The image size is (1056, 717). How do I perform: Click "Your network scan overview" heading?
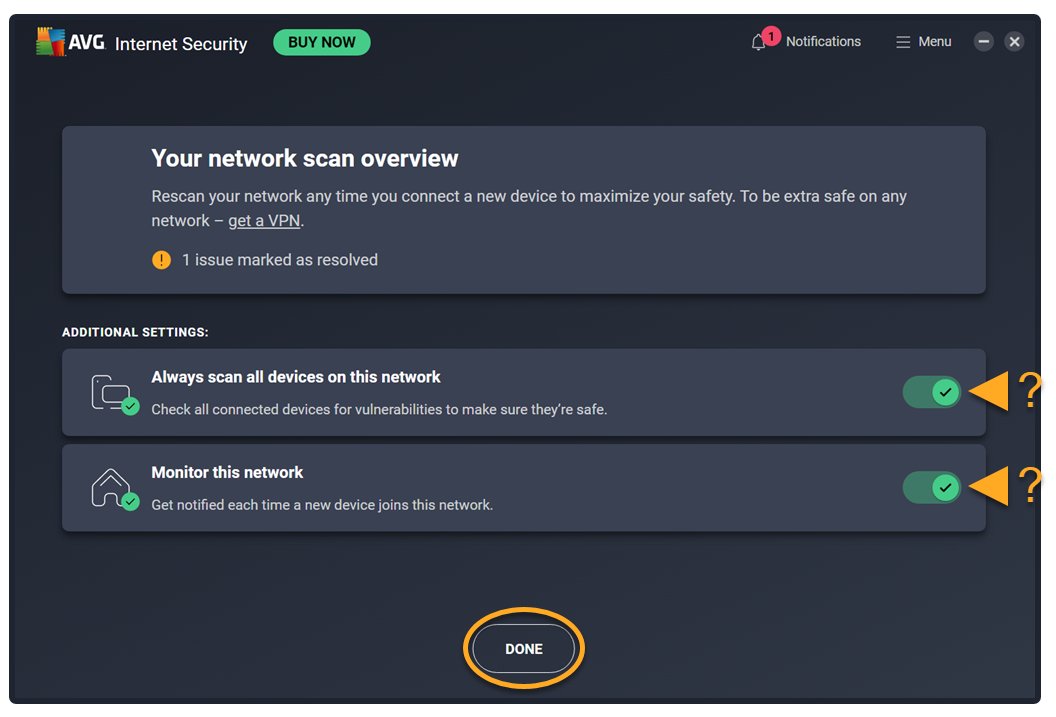coord(305,159)
